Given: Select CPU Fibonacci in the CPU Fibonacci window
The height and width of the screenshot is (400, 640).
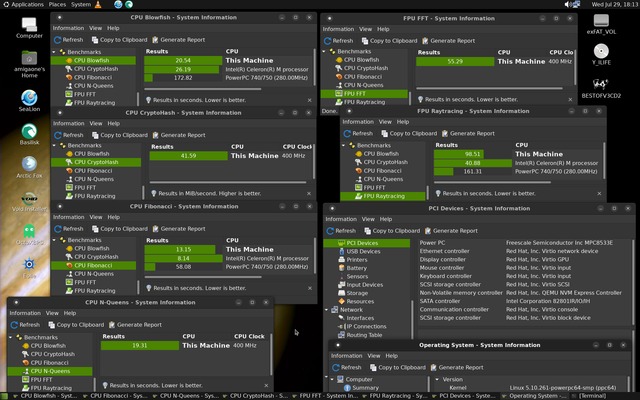Looking at the screenshot, I should tap(93, 265).
